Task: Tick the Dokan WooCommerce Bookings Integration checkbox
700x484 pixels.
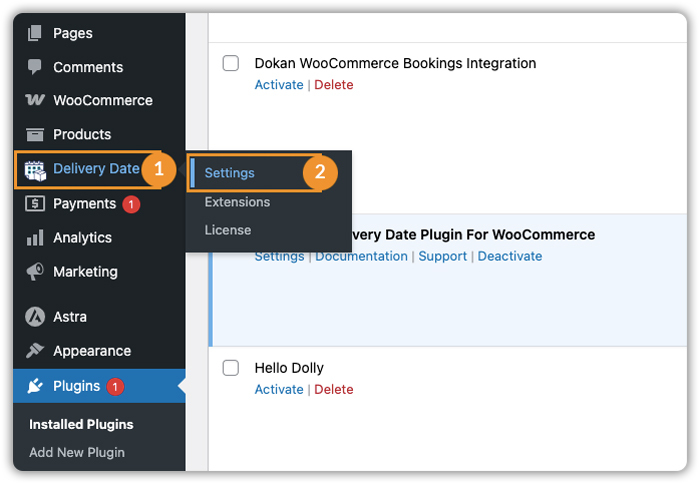Action: tap(231, 63)
